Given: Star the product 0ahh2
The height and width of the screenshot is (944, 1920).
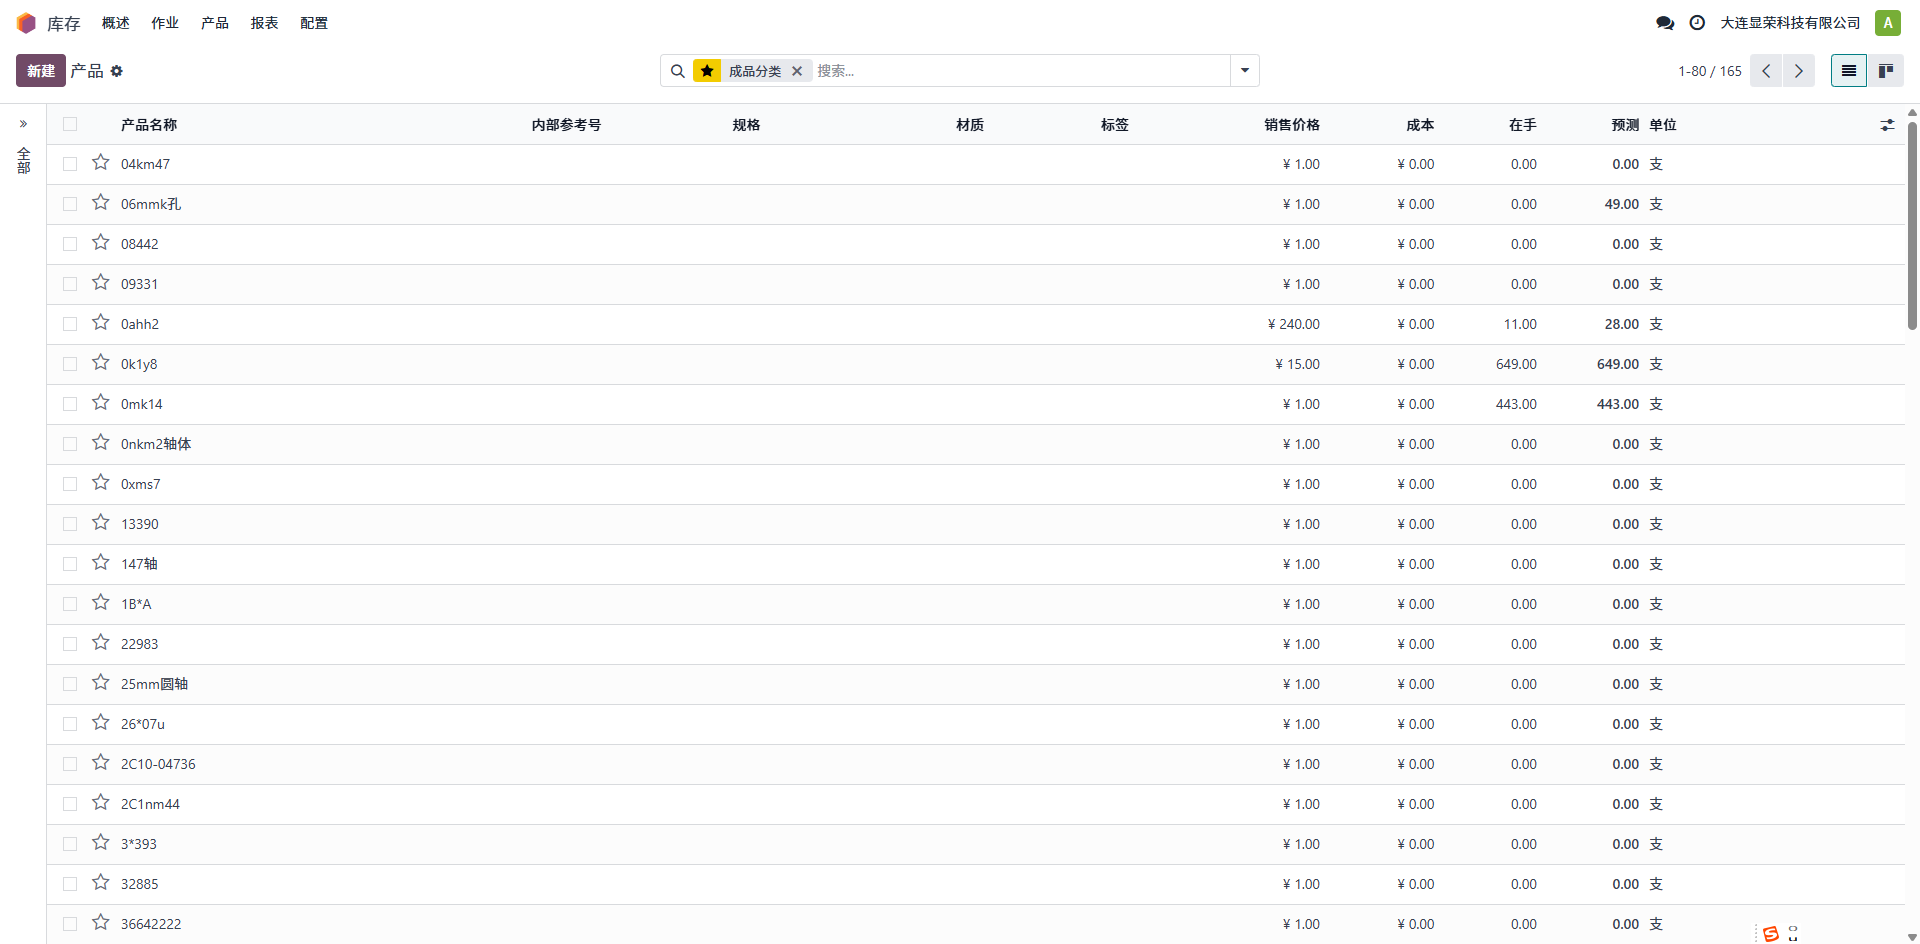Looking at the screenshot, I should (101, 323).
